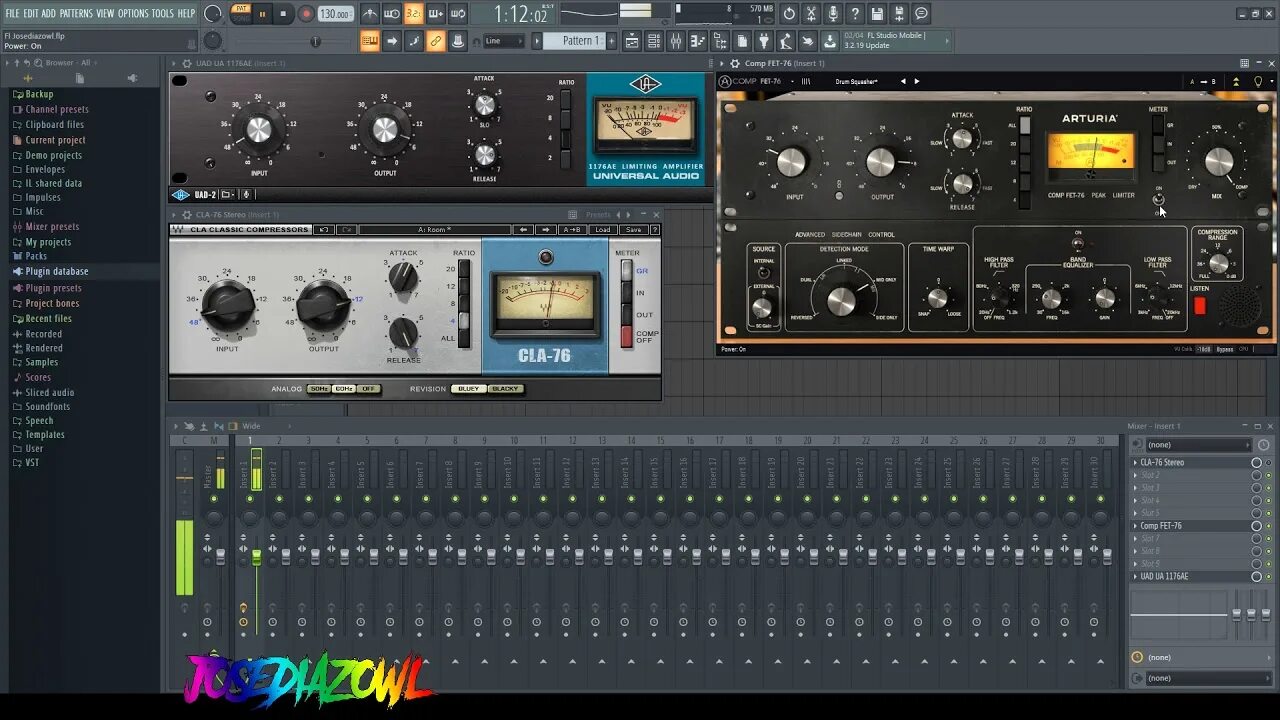The image size is (1280, 720).
Task: Toggle PAT/SONG mode switch
Action: pyautogui.click(x=240, y=13)
